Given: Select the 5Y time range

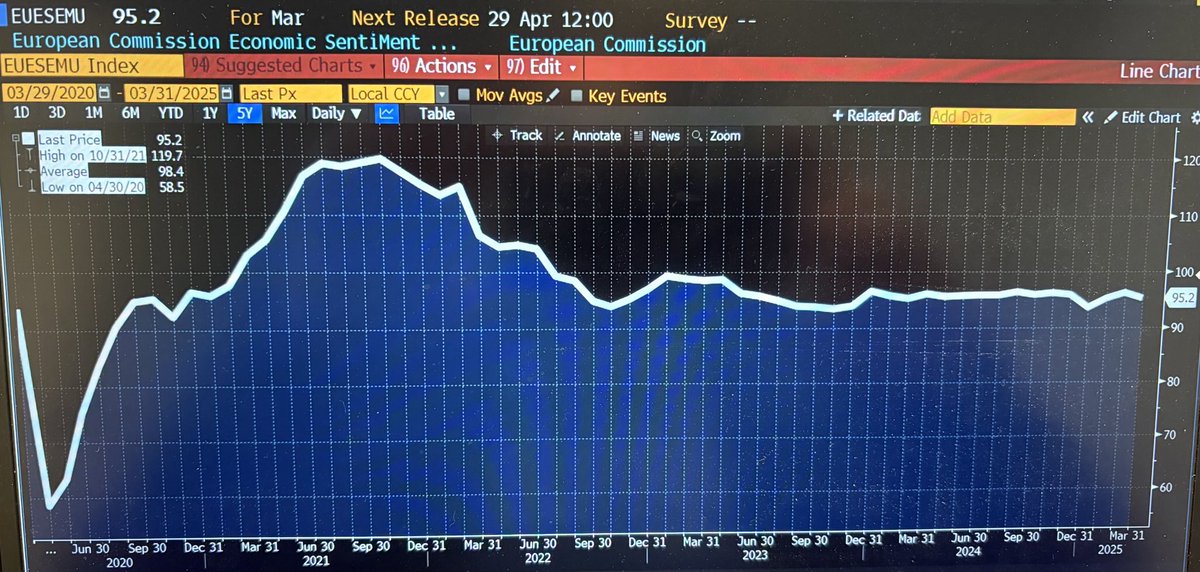Looking at the screenshot, I should tap(245, 113).
